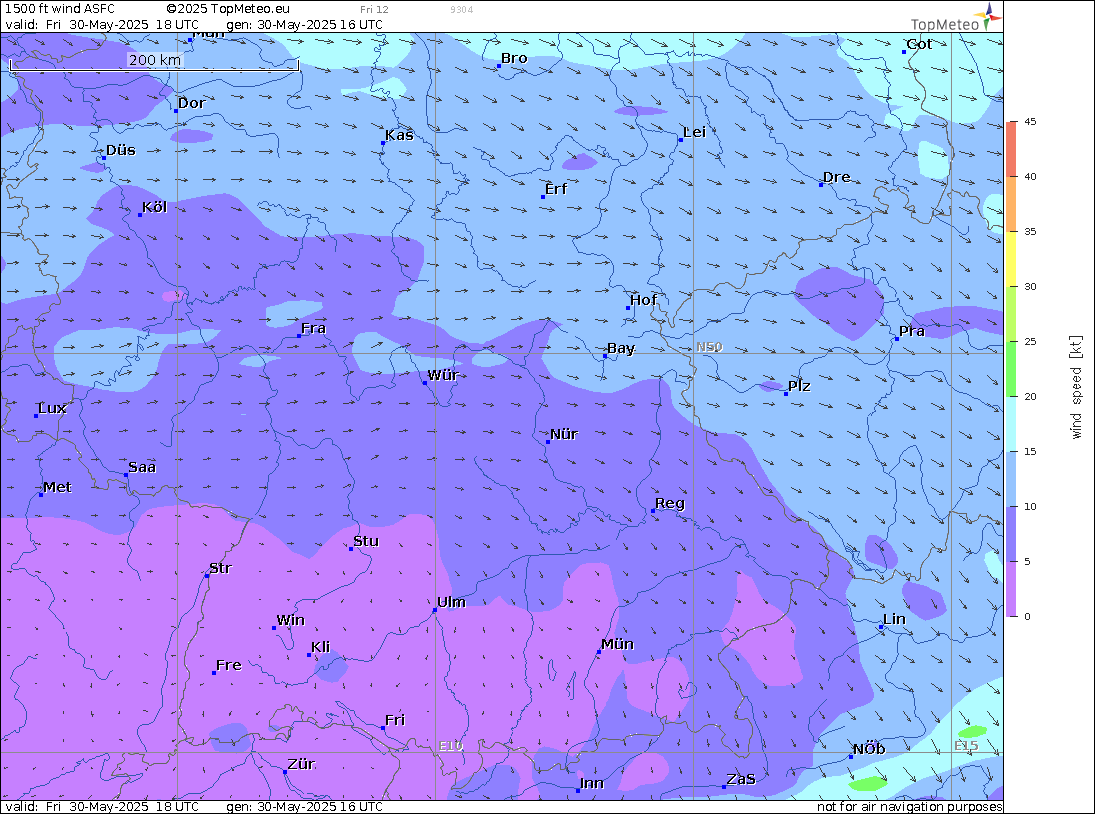Select the "Zür" city label

tap(301, 764)
